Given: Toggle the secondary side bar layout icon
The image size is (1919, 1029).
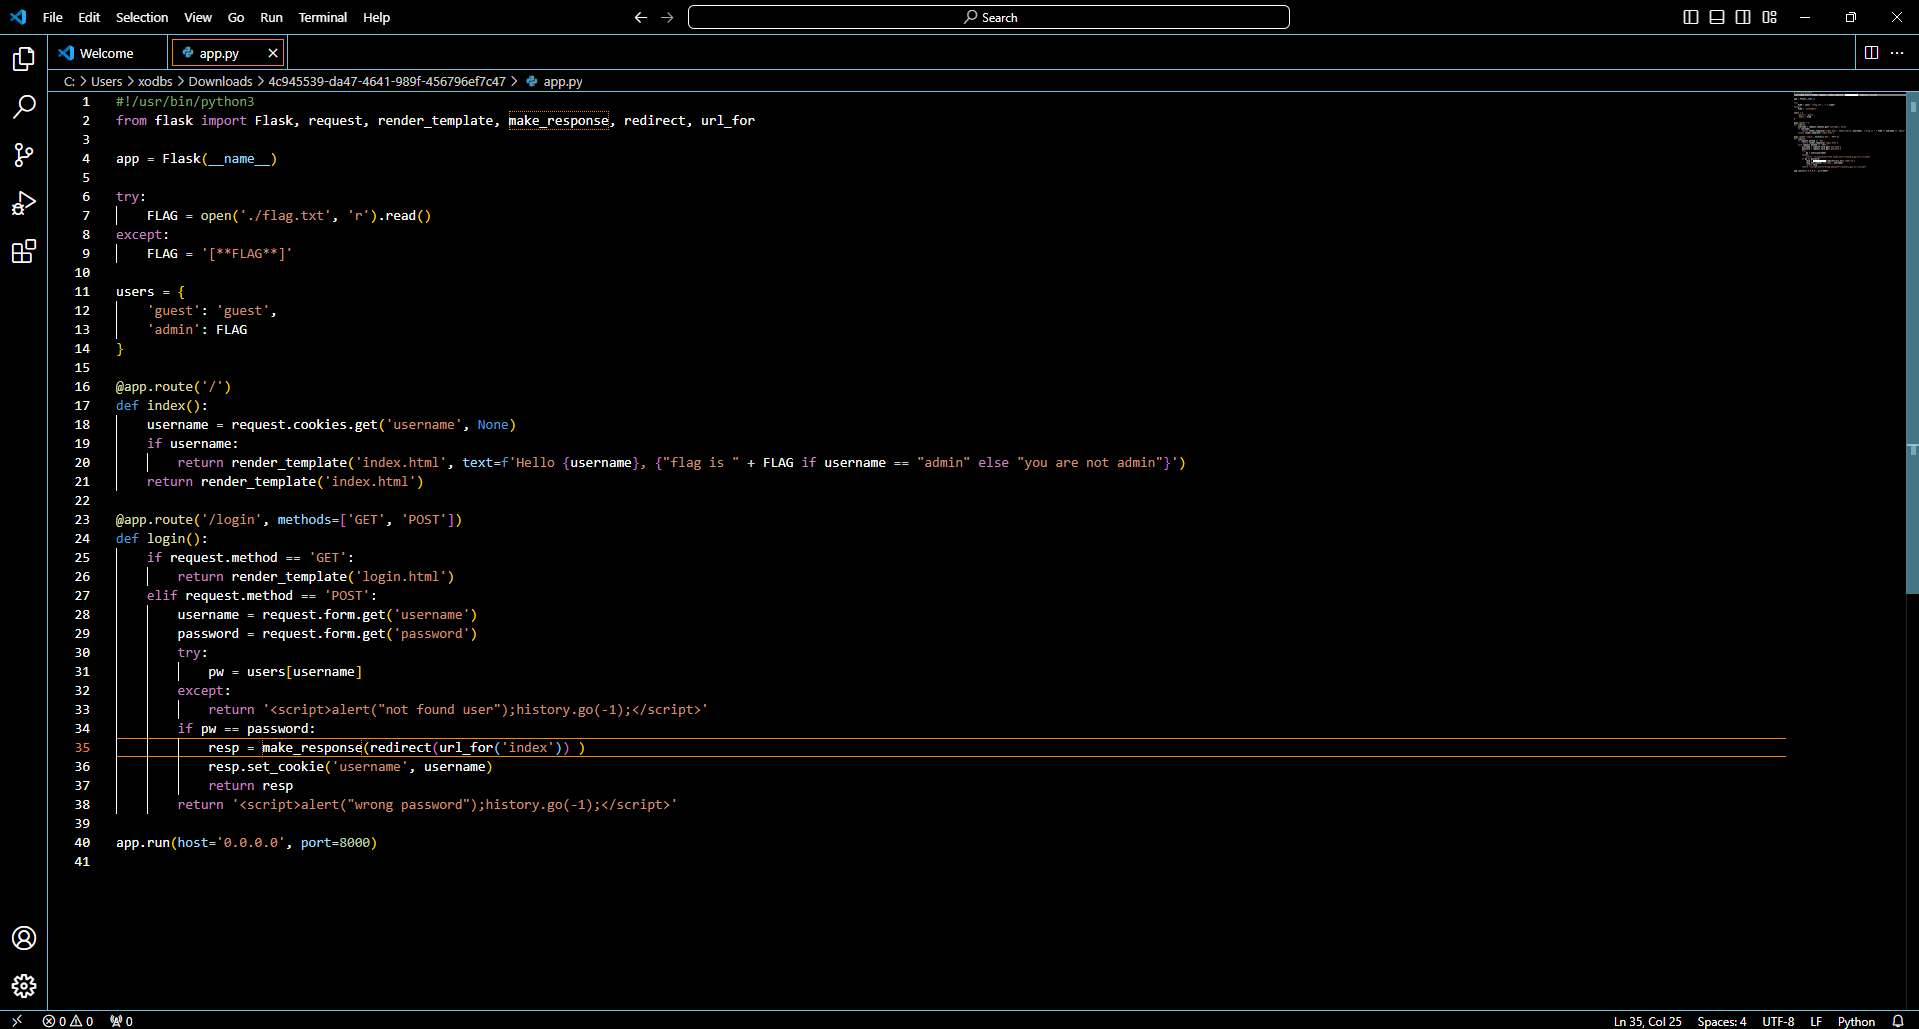Looking at the screenshot, I should pyautogui.click(x=1743, y=17).
